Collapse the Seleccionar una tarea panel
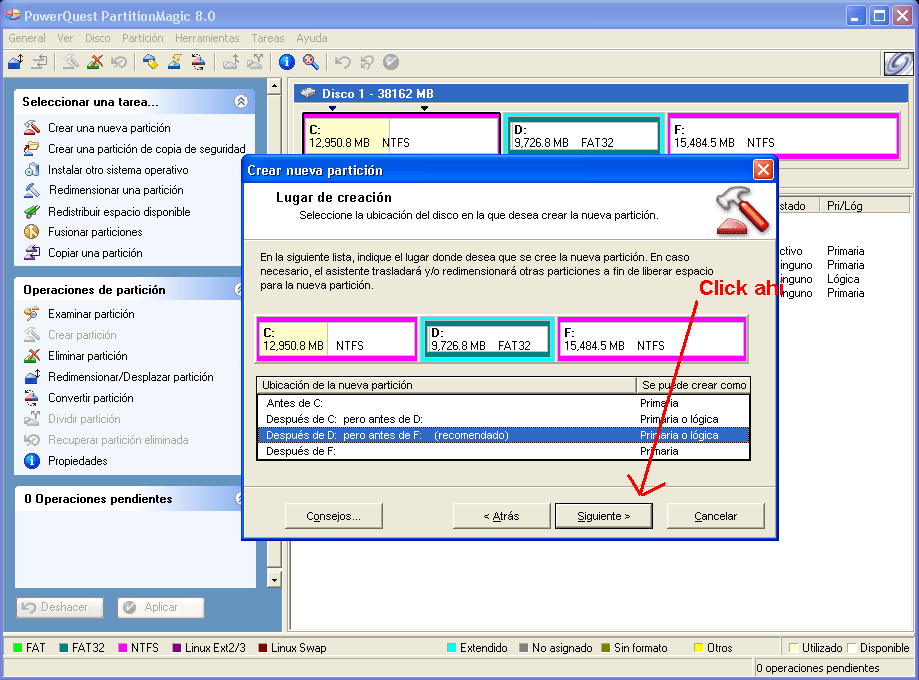The height and width of the screenshot is (680, 919). 240,102
